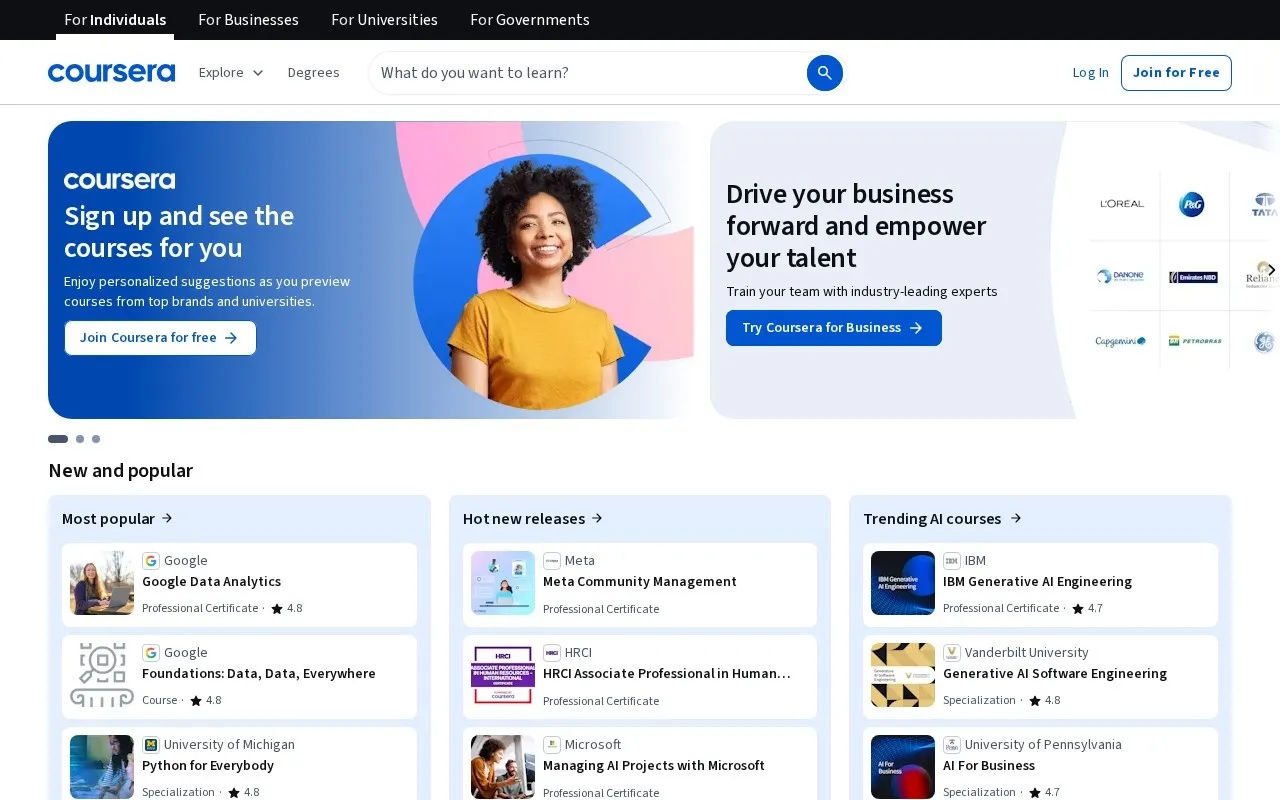Open Generative AI Software Engineering title
This screenshot has width=1280, height=800.
point(1055,674)
